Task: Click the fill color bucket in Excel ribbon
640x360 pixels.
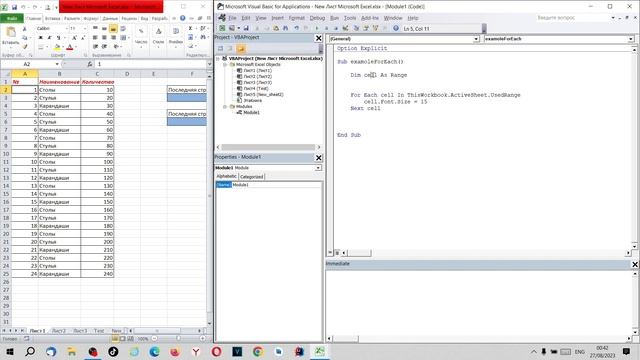Action: [x=57, y=47]
